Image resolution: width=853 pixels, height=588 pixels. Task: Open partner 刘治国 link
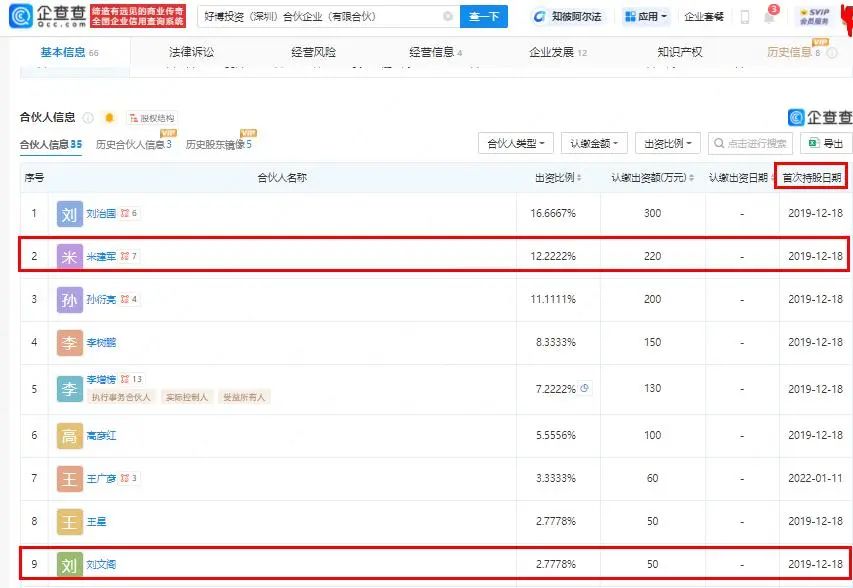101,213
